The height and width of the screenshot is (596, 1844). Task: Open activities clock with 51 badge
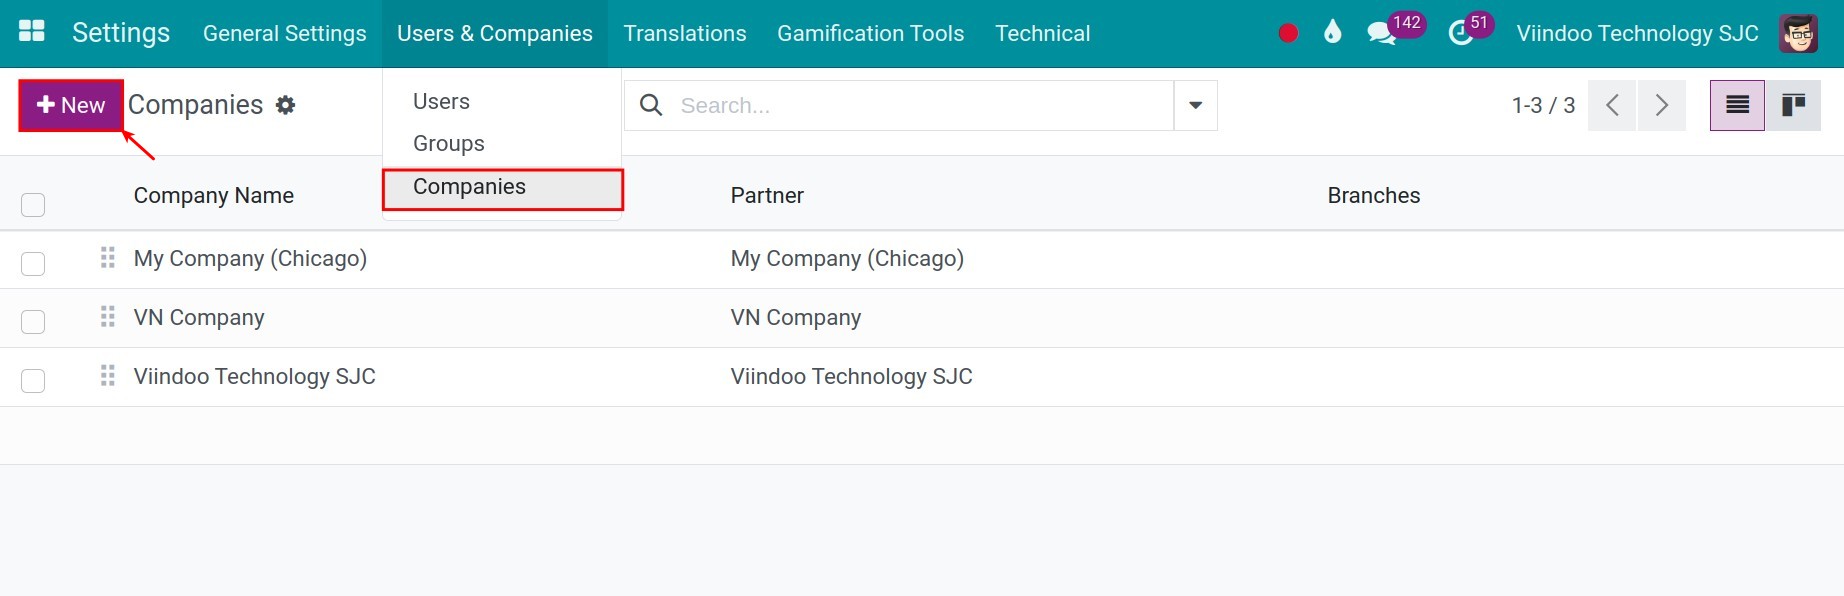1470,30
